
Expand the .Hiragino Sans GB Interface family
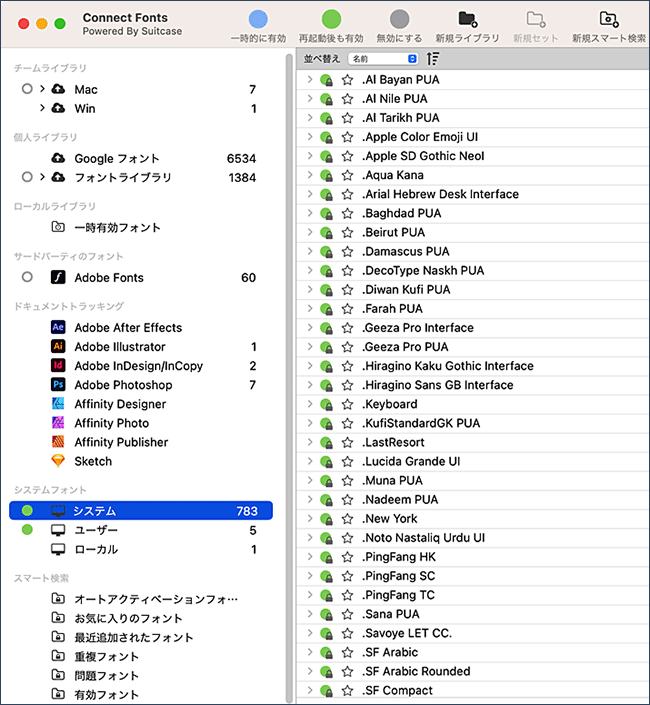(x=309, y=385)
